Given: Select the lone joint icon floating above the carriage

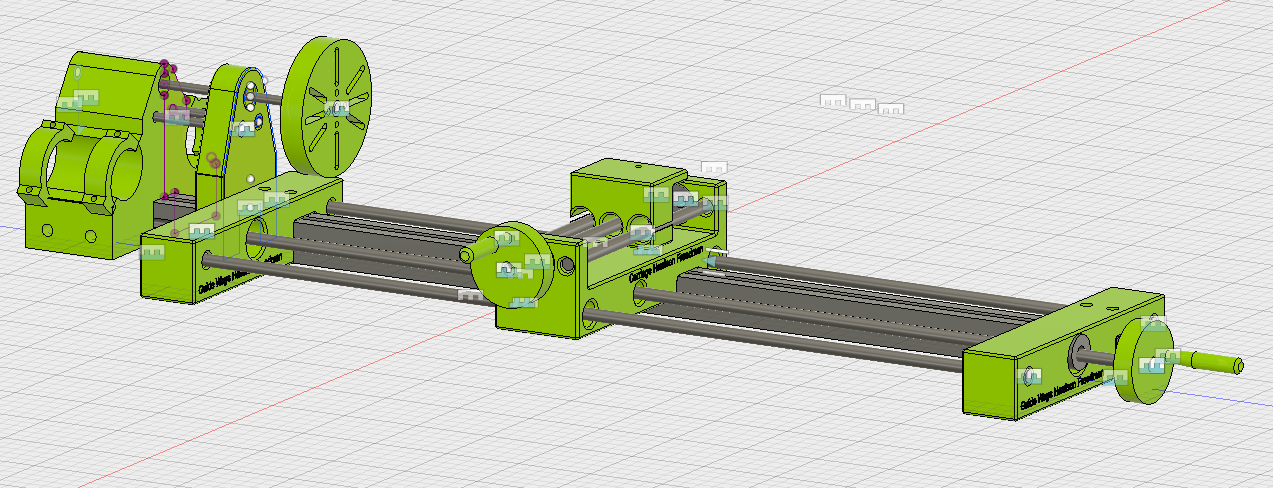Looking at the screenshot, I should [714, 167].
